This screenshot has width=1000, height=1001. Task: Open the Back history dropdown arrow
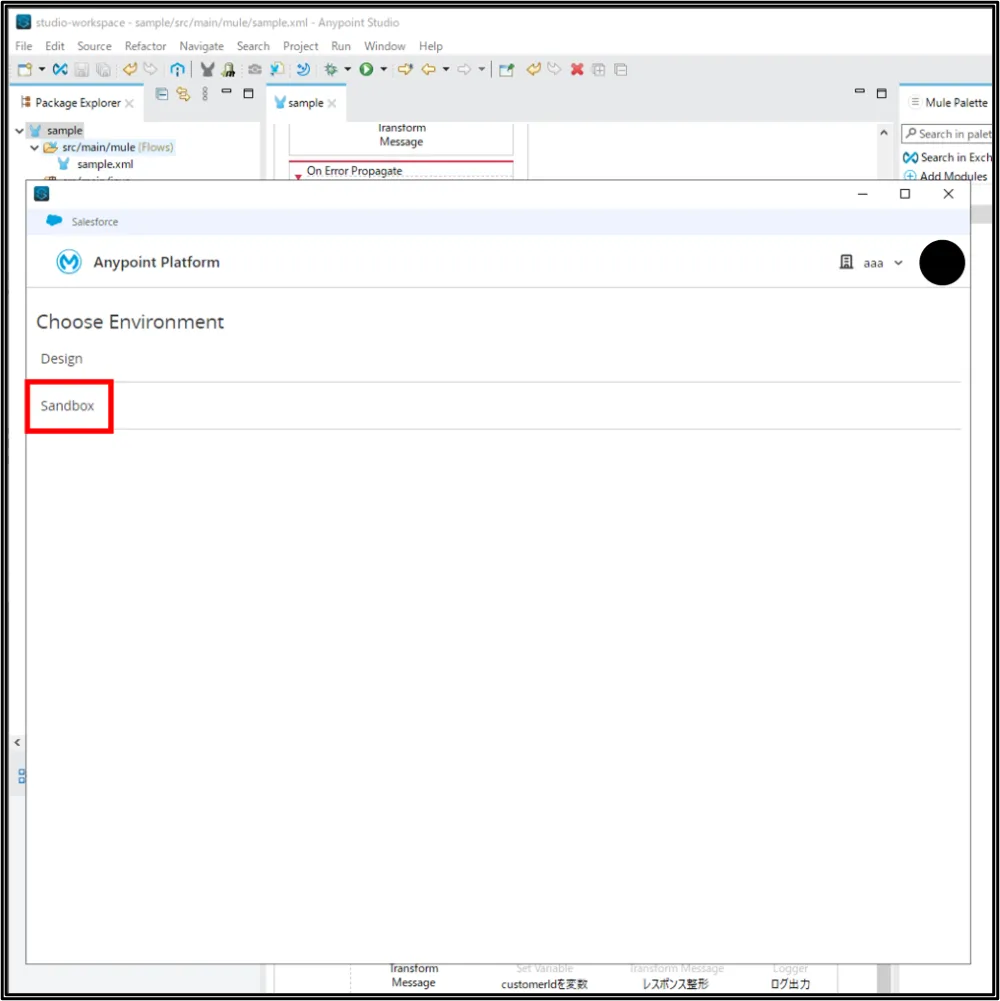click(x=446, y=70)
